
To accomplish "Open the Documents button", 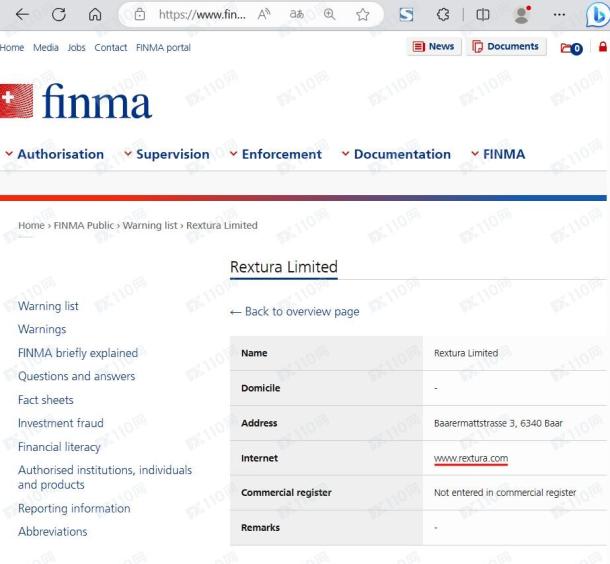I will [506, 47].
